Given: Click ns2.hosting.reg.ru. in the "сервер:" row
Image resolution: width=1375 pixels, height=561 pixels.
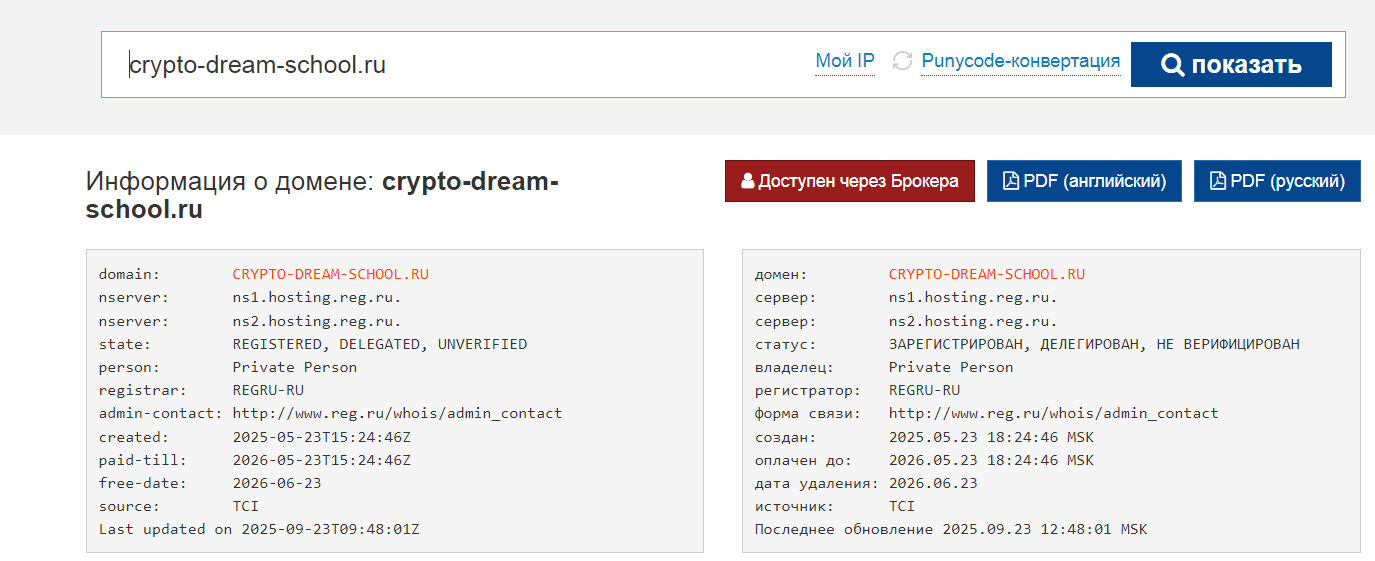Looking at the screenshot, I should [x=973, y=321].
